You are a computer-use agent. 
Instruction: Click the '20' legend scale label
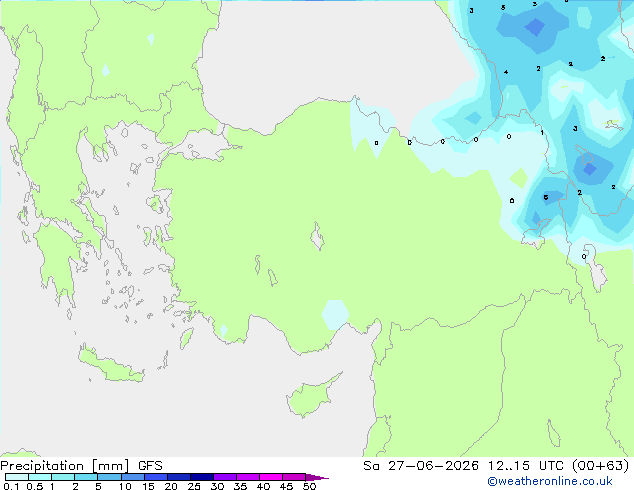pyautogui.click(x=171, y=486)
